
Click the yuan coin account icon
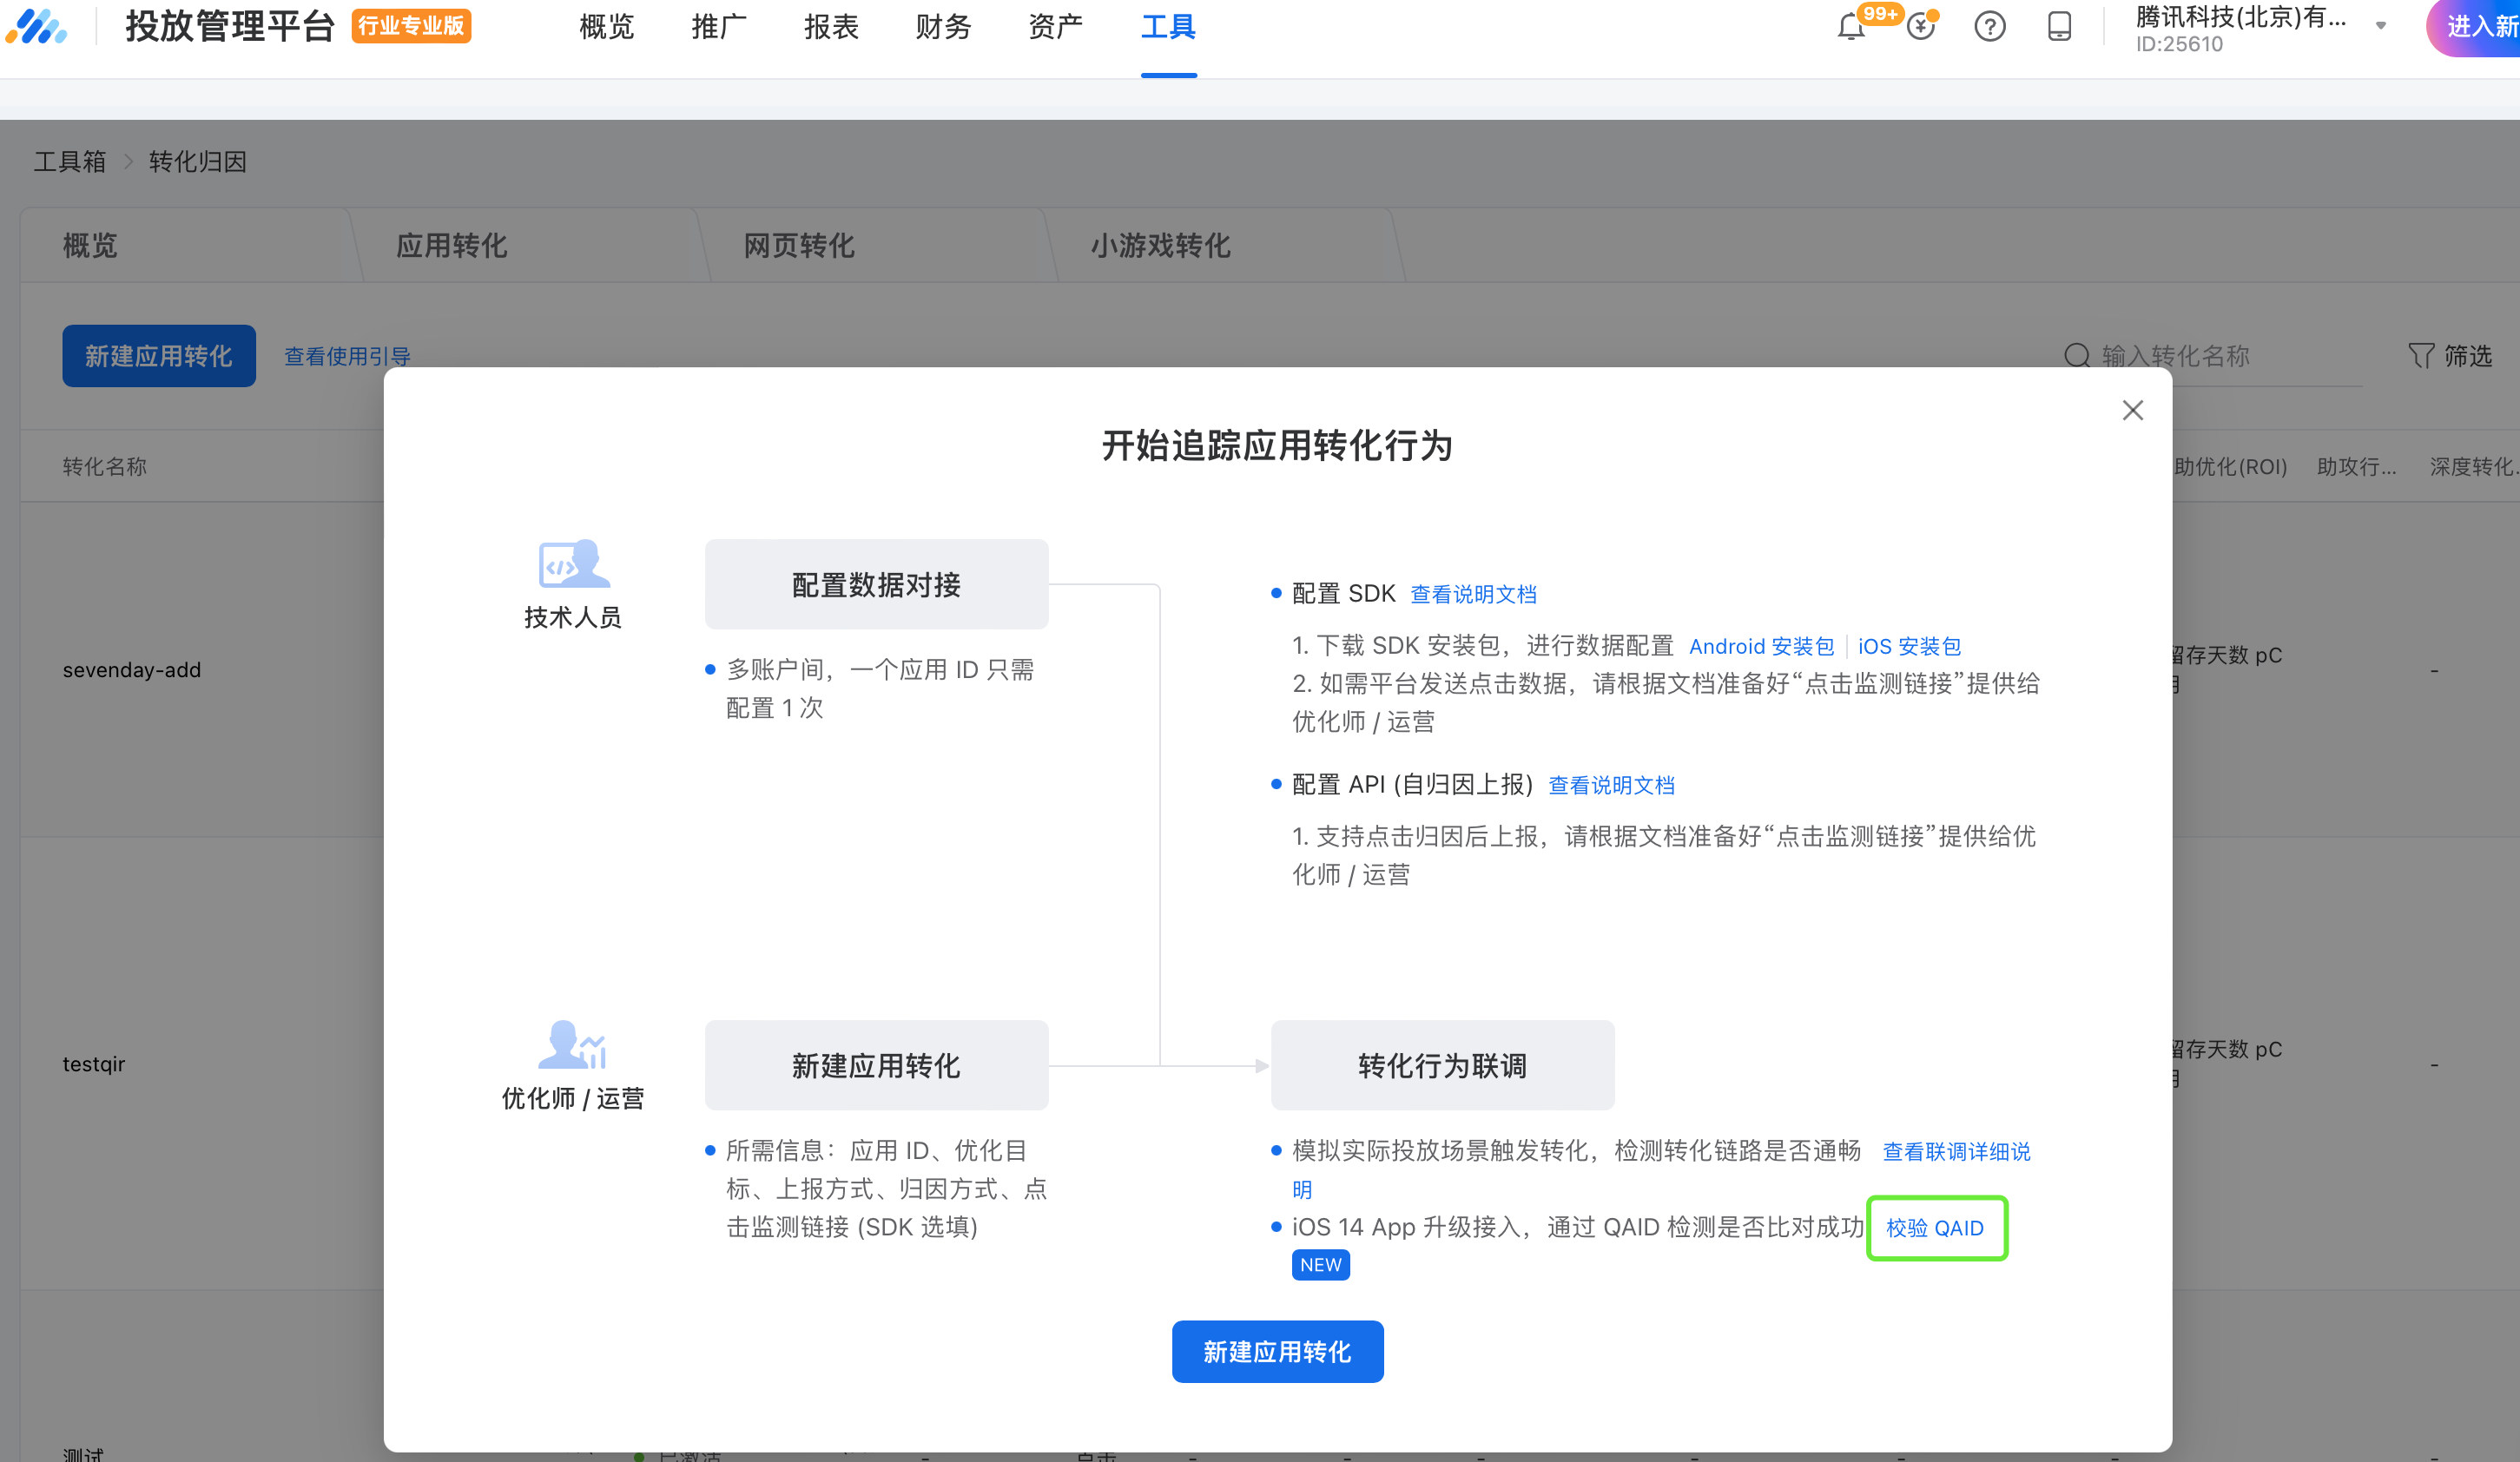(1920, 26)
